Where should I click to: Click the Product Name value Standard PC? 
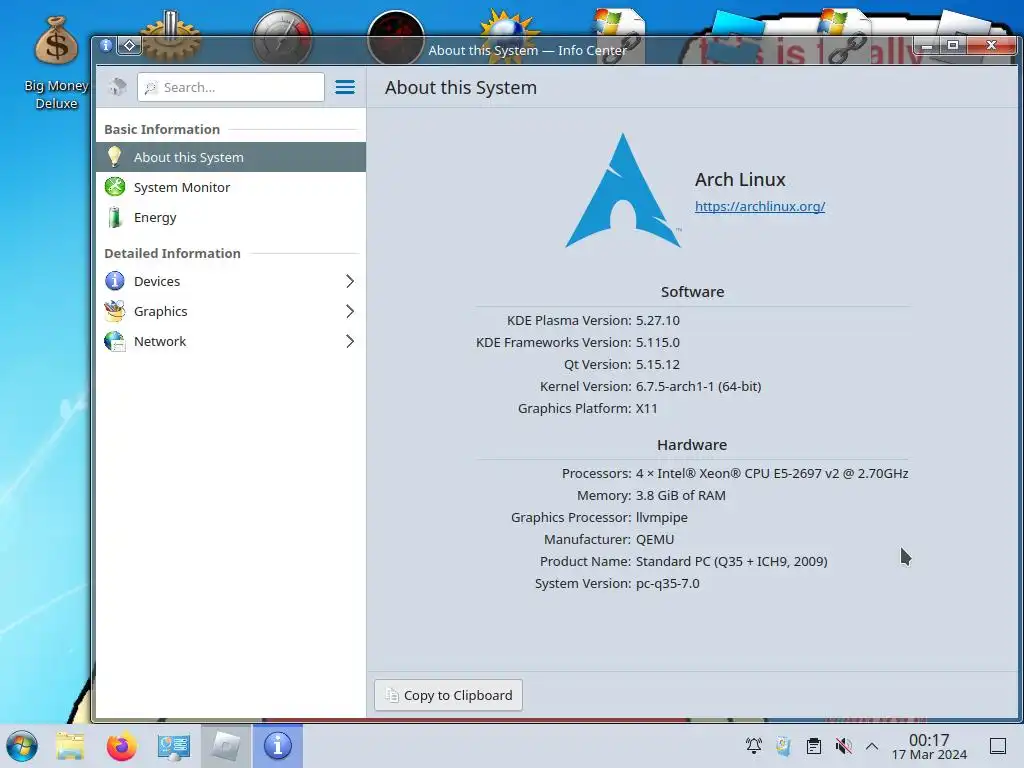pos(731,562)
